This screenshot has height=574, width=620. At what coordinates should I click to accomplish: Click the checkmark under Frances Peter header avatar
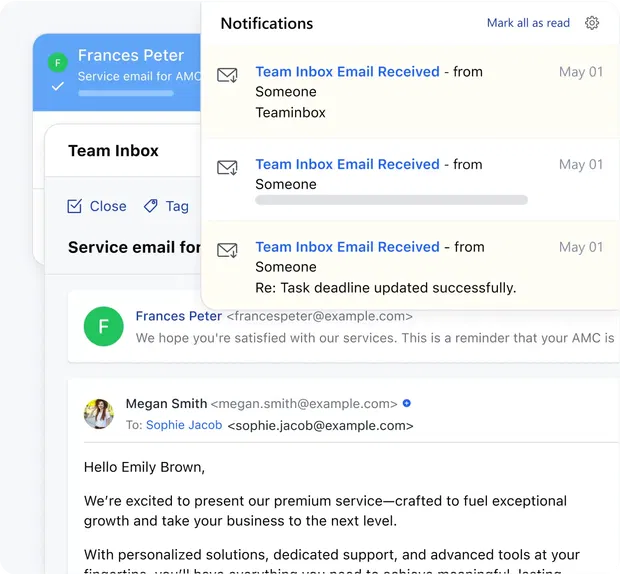(58, 86)
